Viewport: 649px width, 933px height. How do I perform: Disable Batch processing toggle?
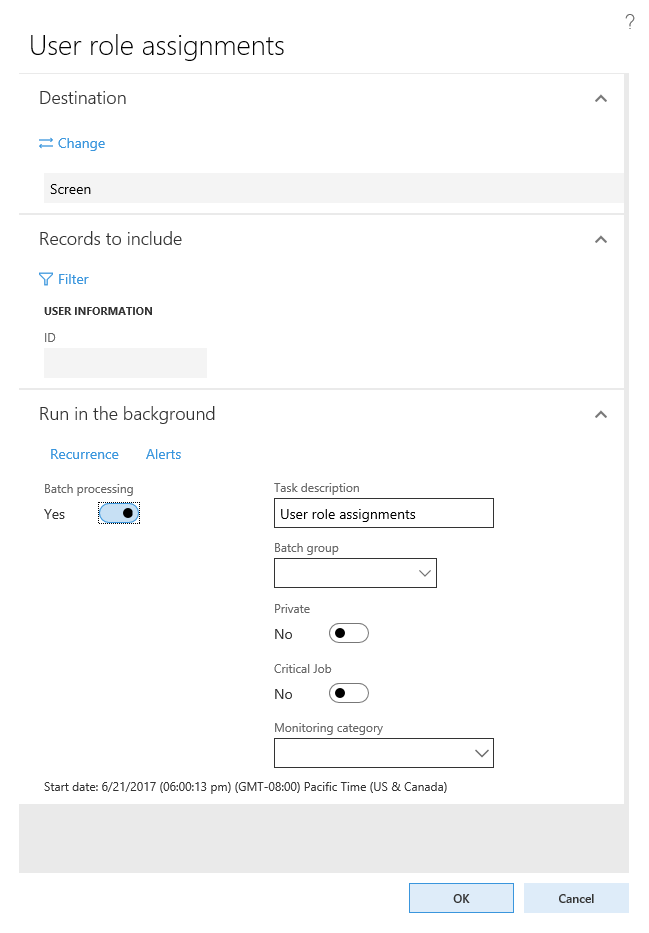pyautogui.click(x=118, y=513)
